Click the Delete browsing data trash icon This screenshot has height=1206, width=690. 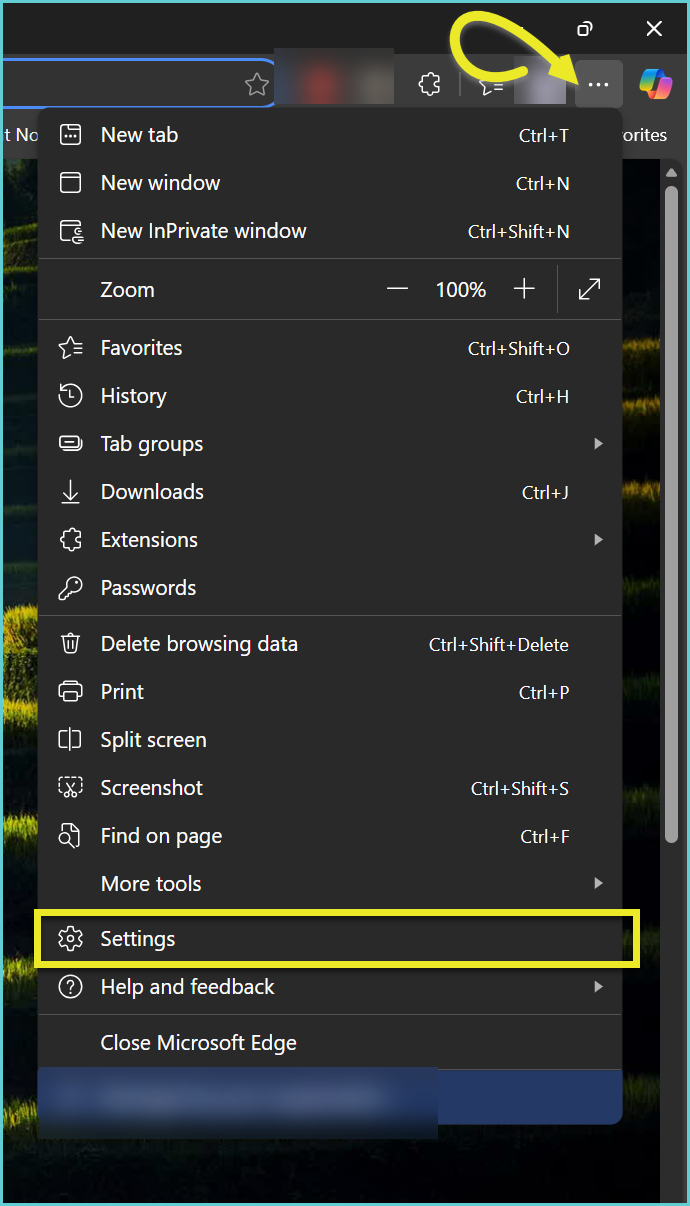click(x=70, y=644)
